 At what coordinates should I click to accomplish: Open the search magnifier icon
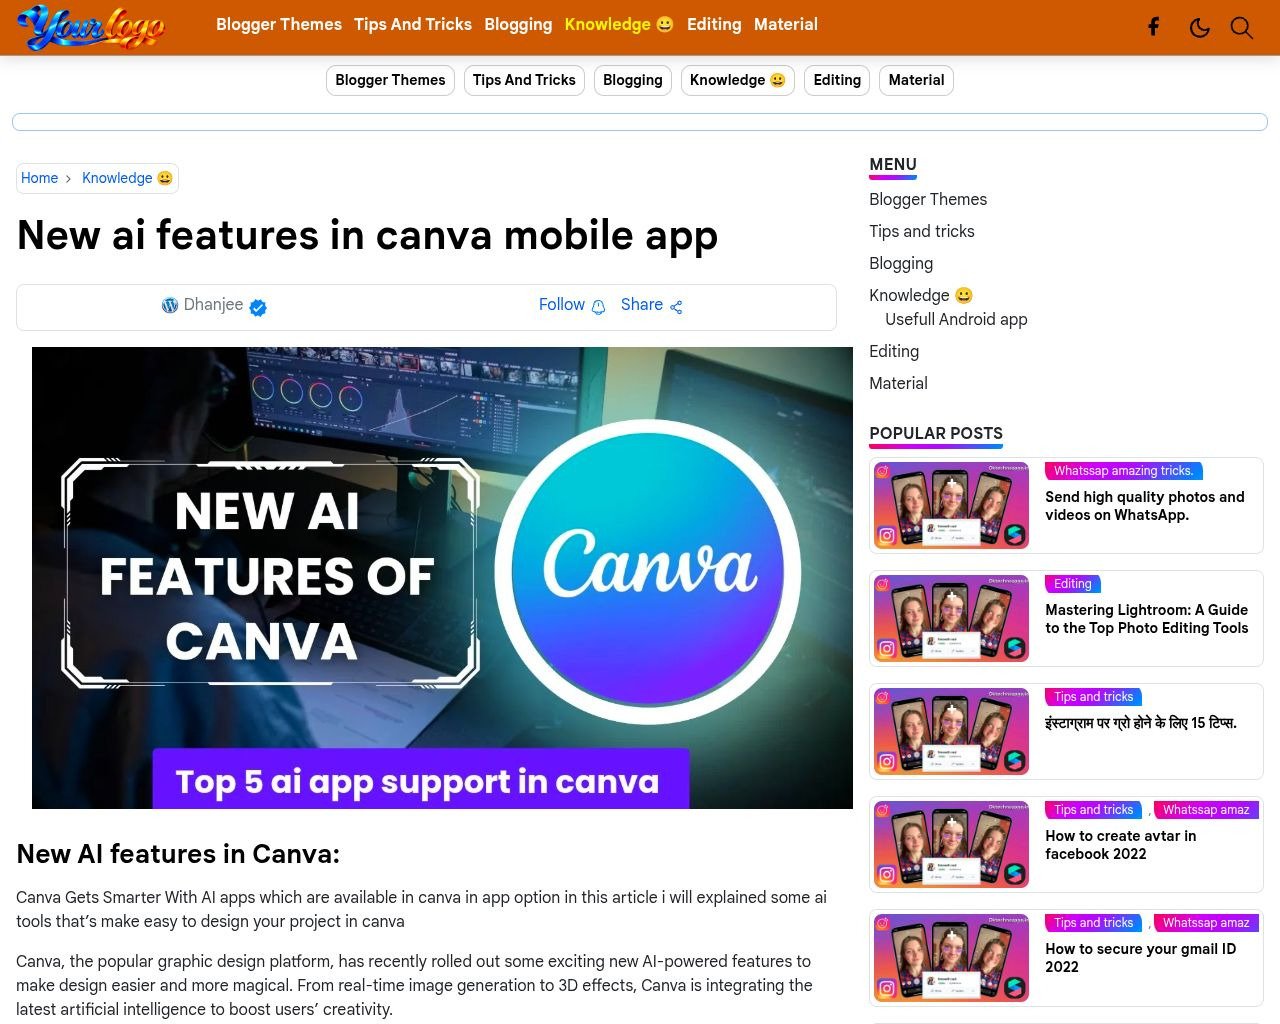[x=1241, y=27]
